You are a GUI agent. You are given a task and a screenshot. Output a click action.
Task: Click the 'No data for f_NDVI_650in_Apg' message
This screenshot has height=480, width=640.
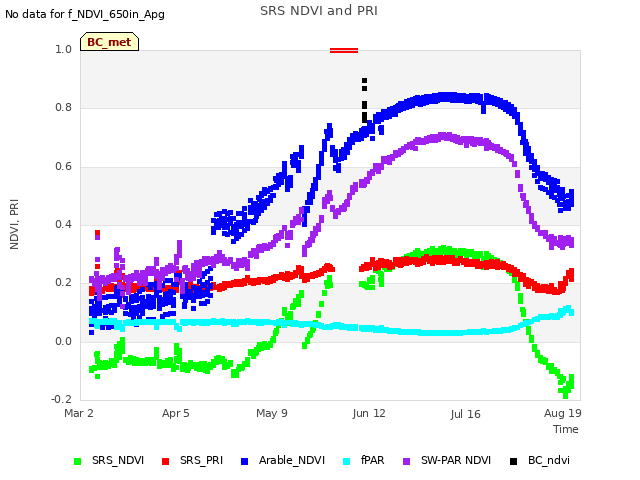(85, 14)
